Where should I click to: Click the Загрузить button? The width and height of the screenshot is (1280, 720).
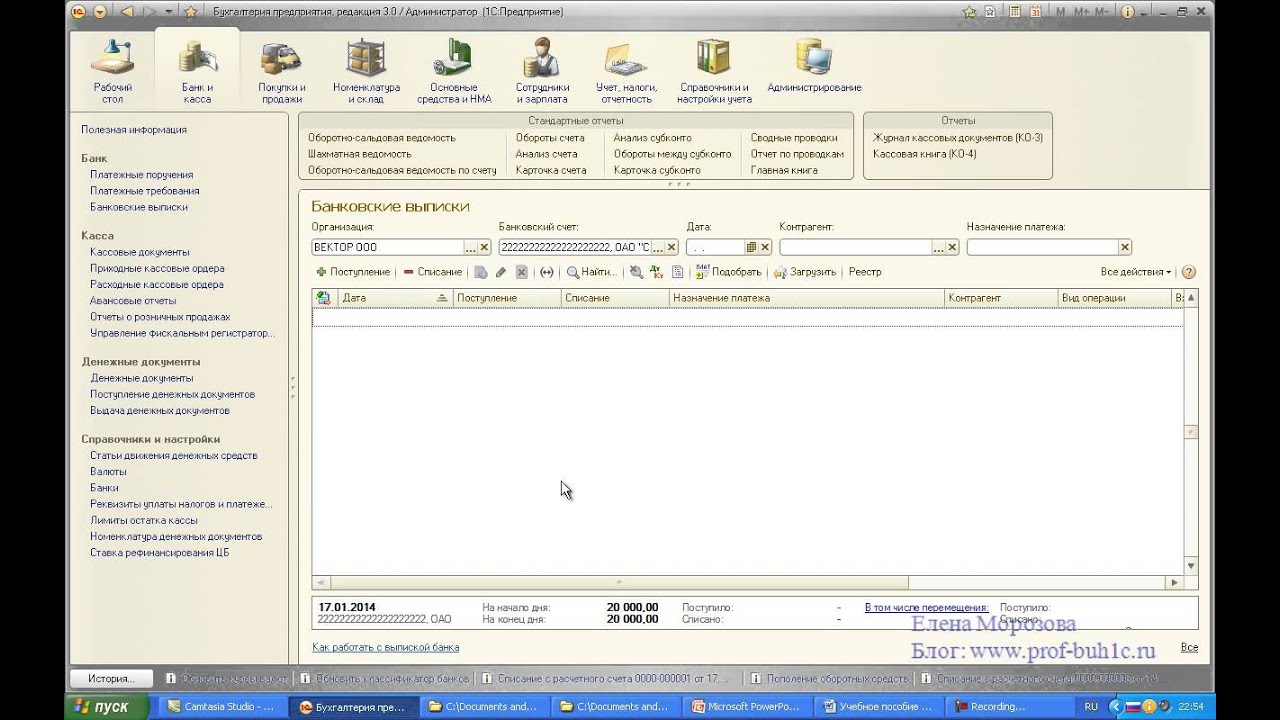(x=805, y=272)
